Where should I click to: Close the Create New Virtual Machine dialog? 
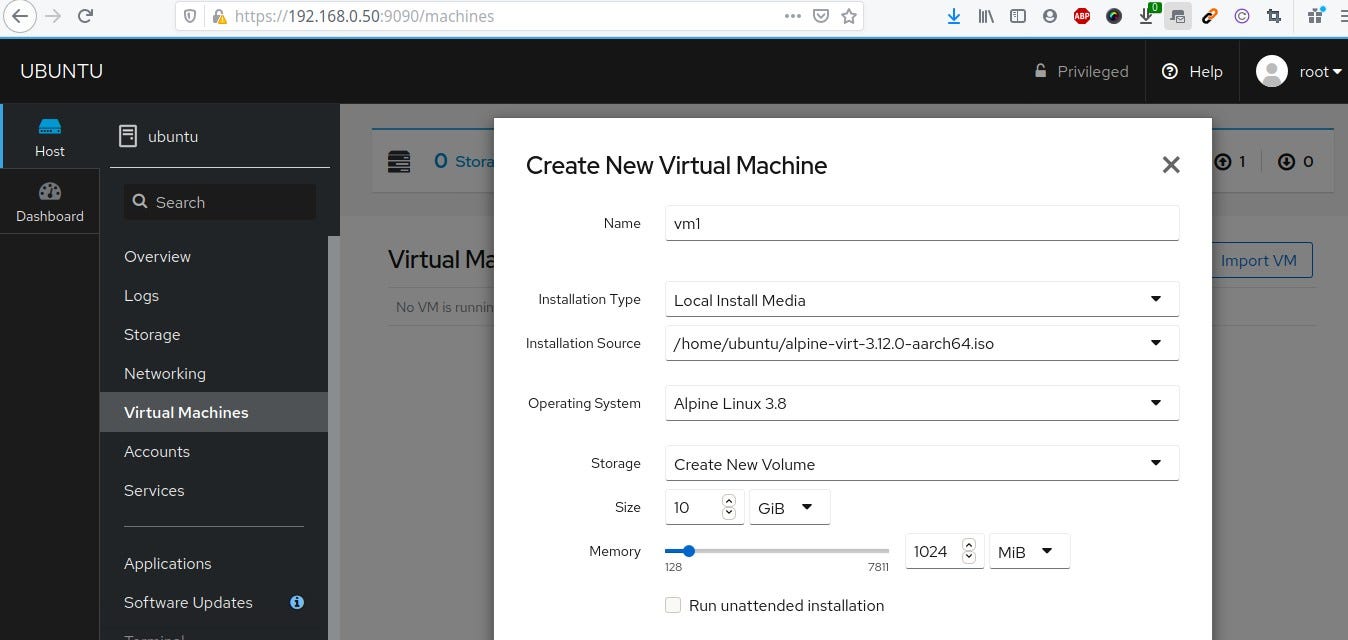point(1171,165)
